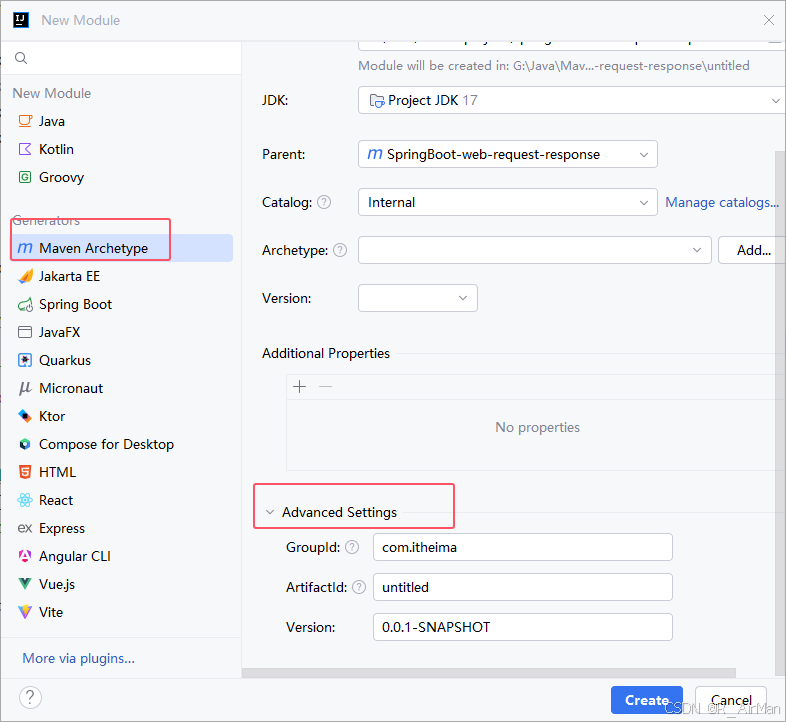The width and height of the screenshot is (786, 722).
Task: Open help for the ArtifactId field
Action: pyautogui.click(x=359, y=587)
